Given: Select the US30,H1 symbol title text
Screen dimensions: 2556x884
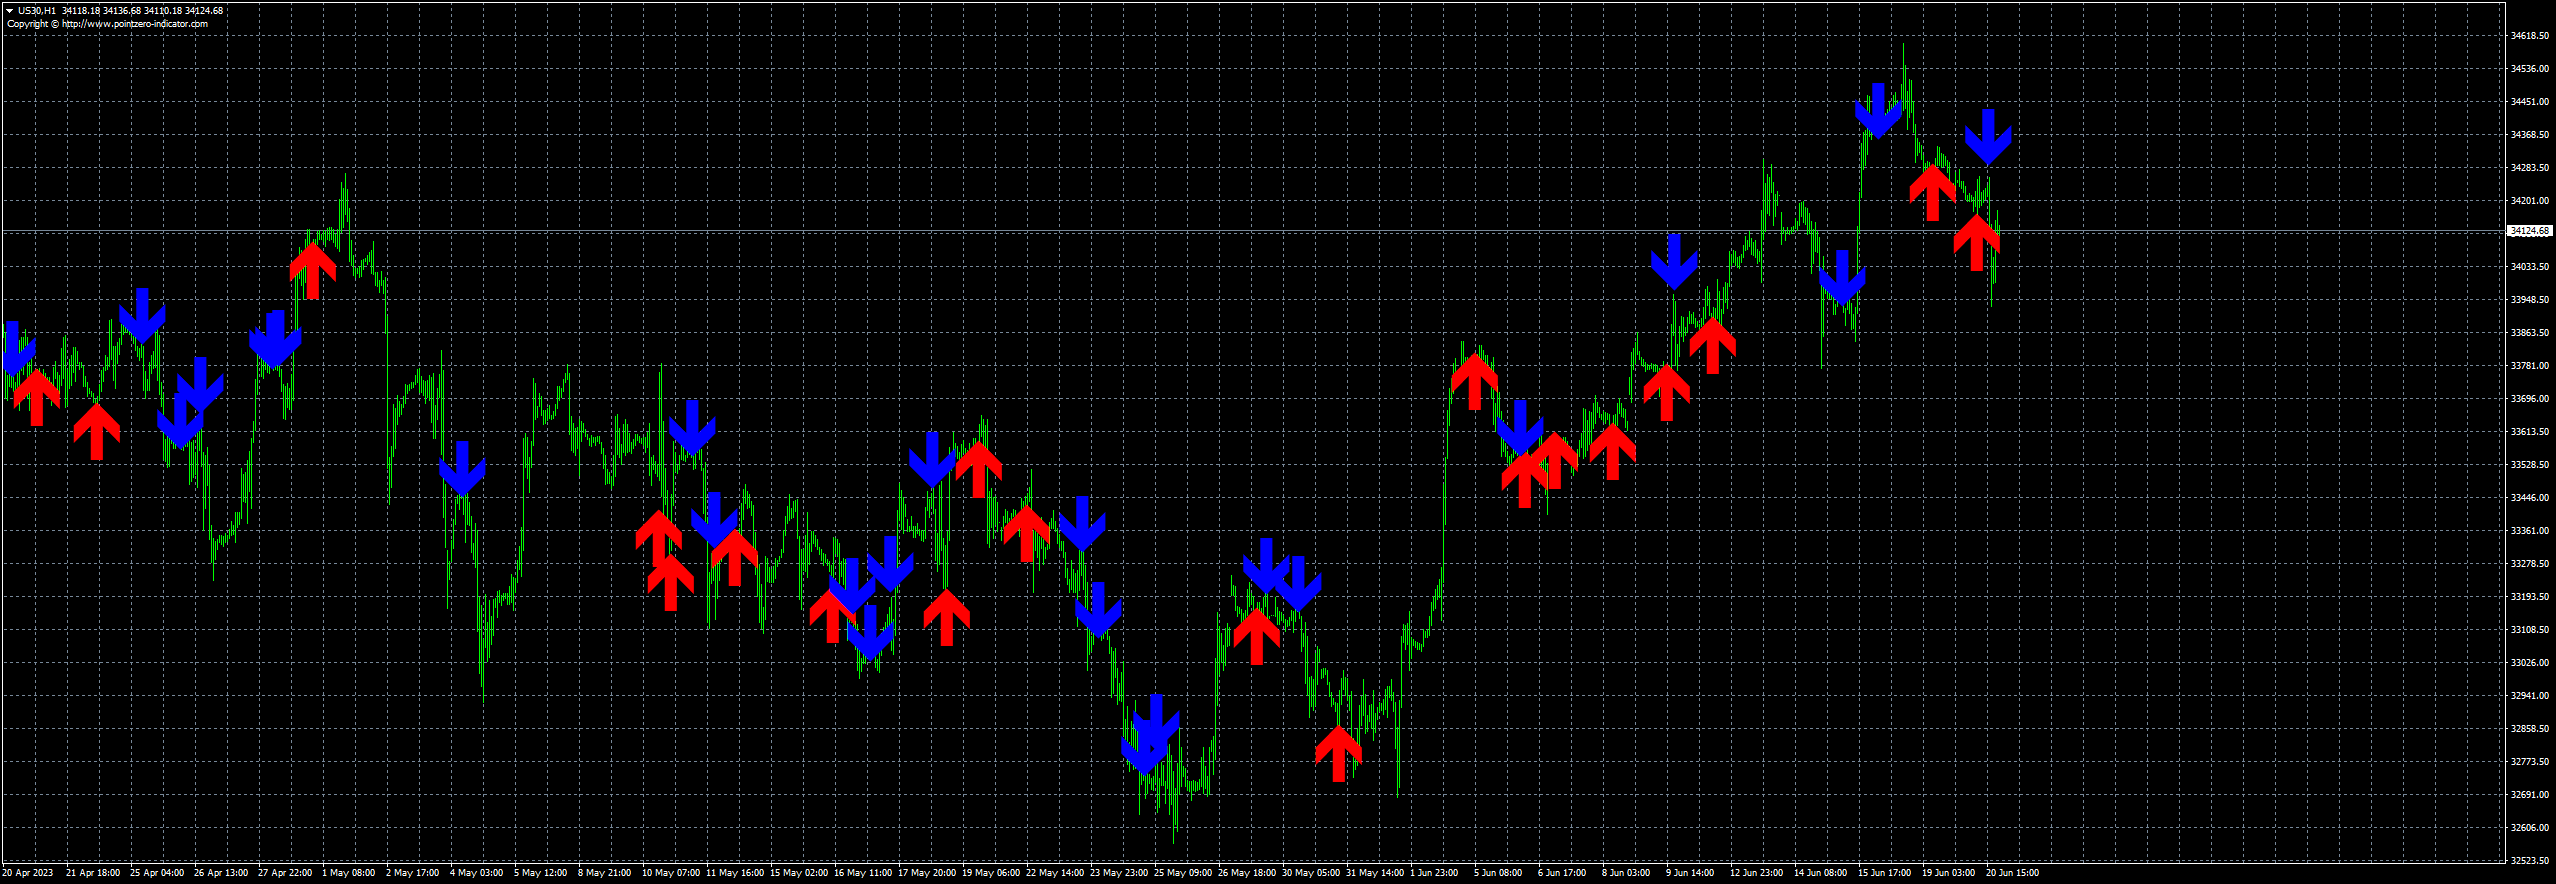Looking at the screenshot, I should (37, 11).
